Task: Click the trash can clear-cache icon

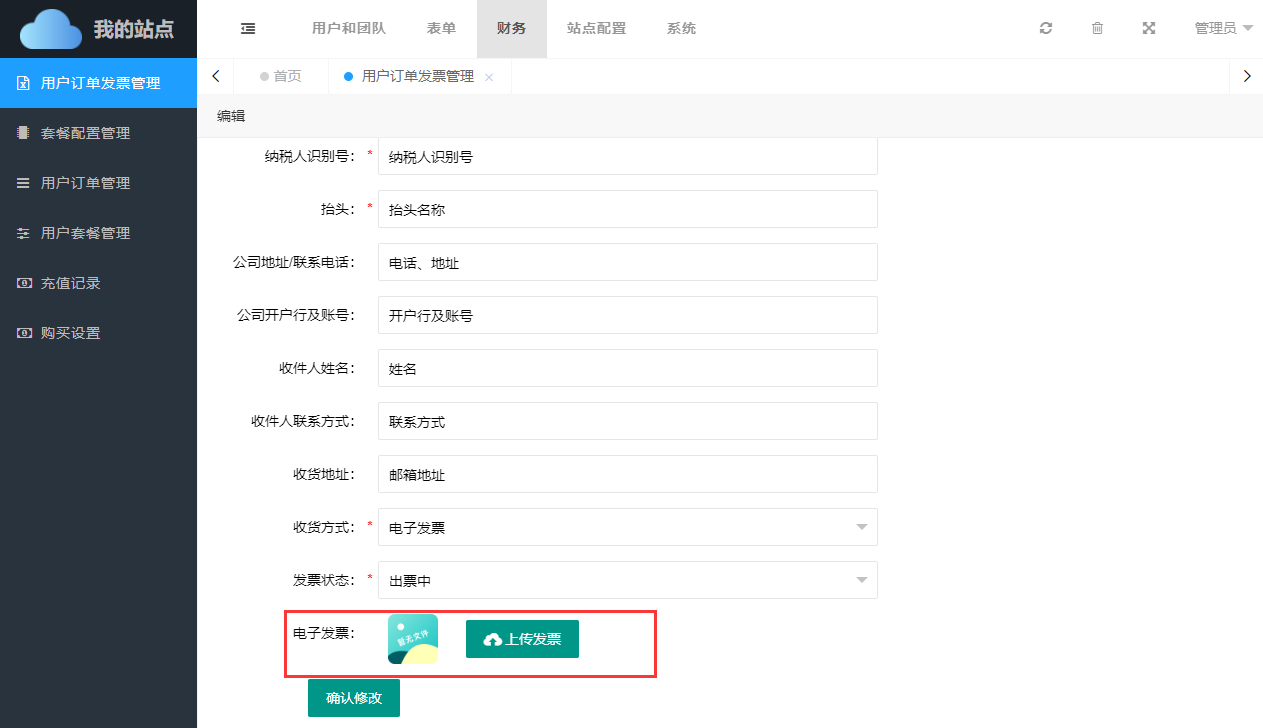Action: [1097, 29]
